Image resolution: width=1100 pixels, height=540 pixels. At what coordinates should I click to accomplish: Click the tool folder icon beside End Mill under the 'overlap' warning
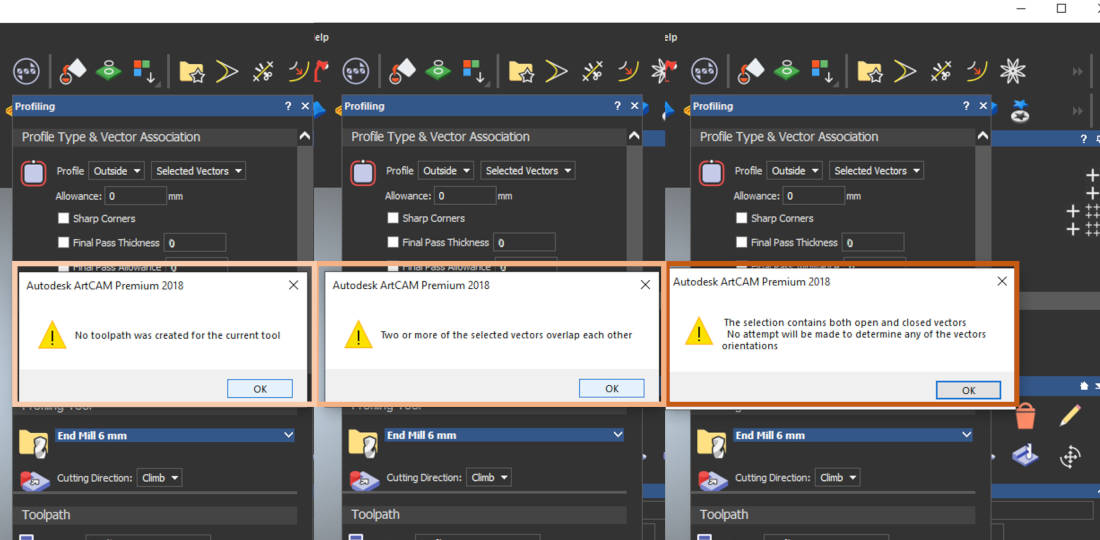[x=363, y=443]
